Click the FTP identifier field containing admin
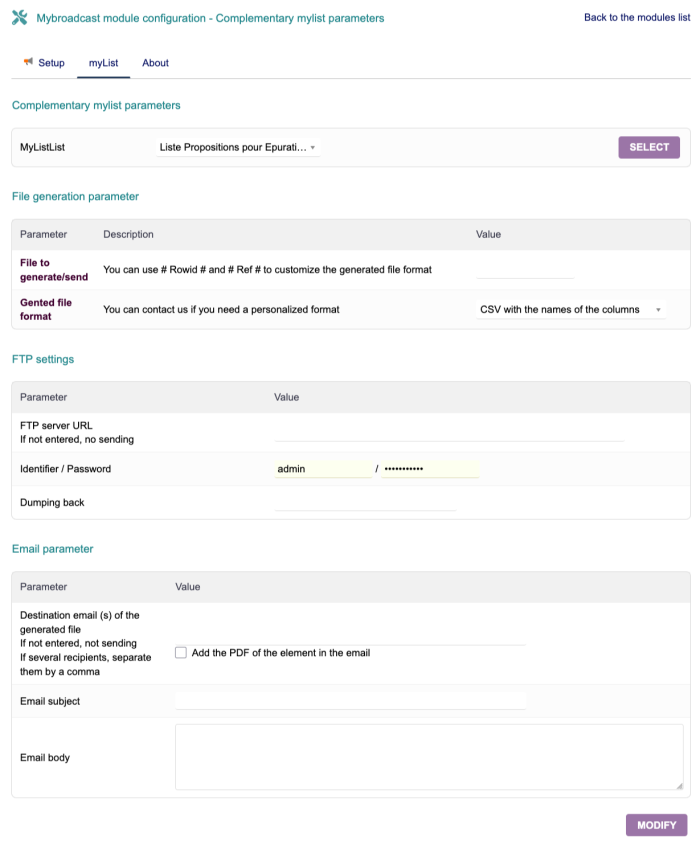700x849 pixels. pos(322,469)
